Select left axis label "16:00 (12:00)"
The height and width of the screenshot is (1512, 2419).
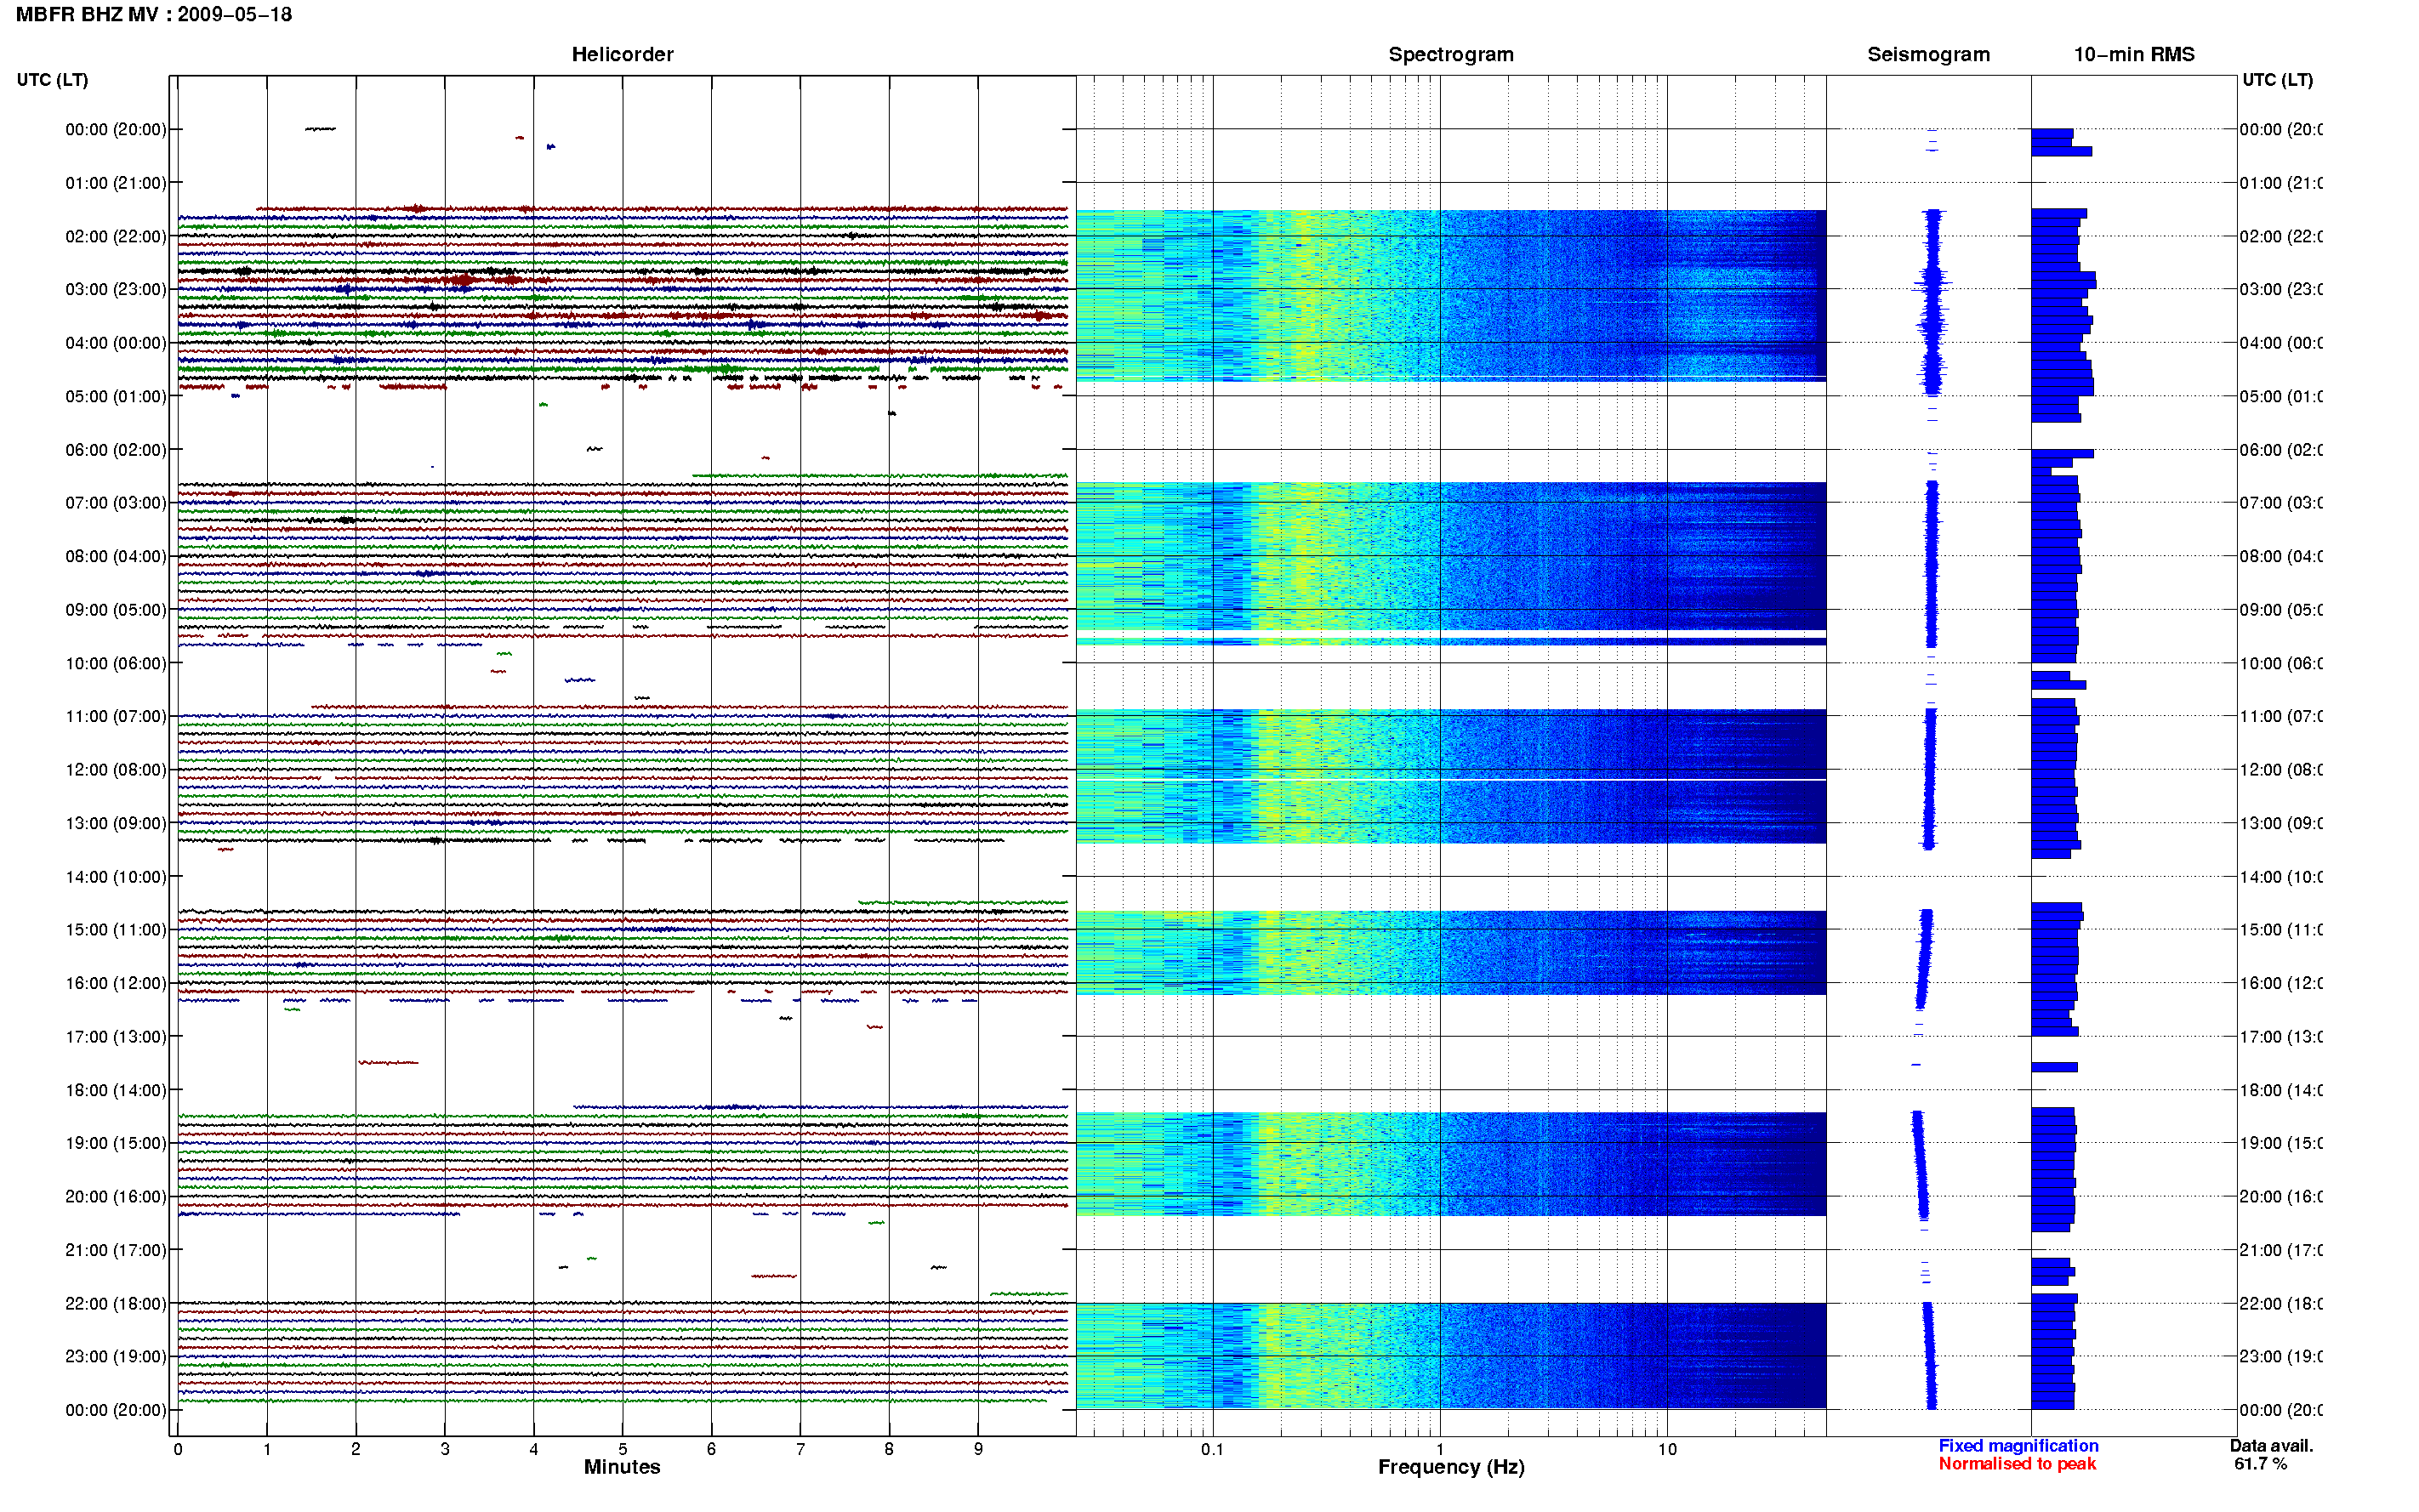coord(116,984)
